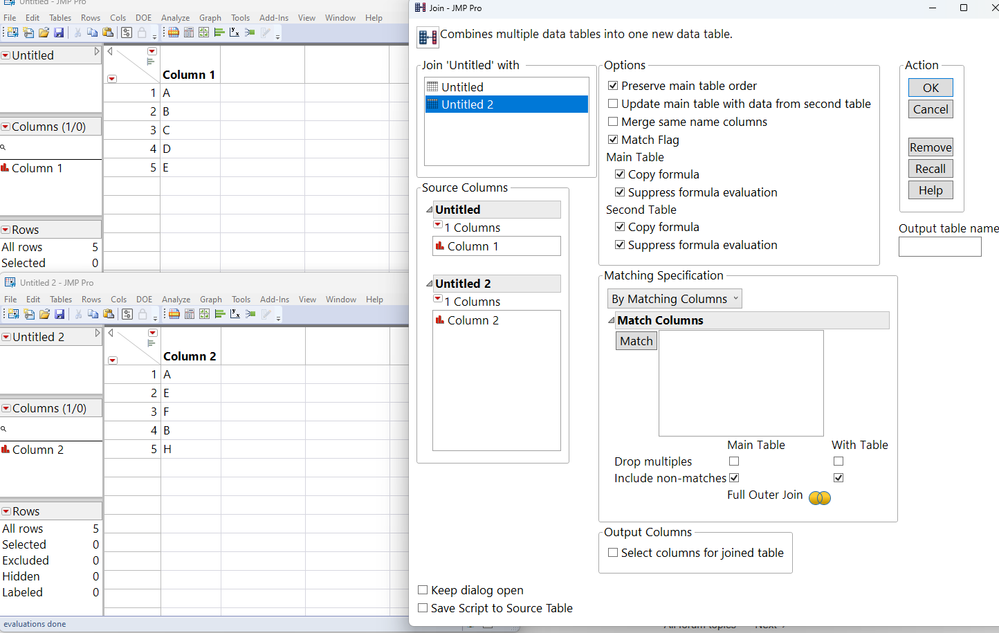This screenshot has height=633, width=999.
Task: Open Analyze menu in Untitled 2 window
Action: (x=176, y=299)
